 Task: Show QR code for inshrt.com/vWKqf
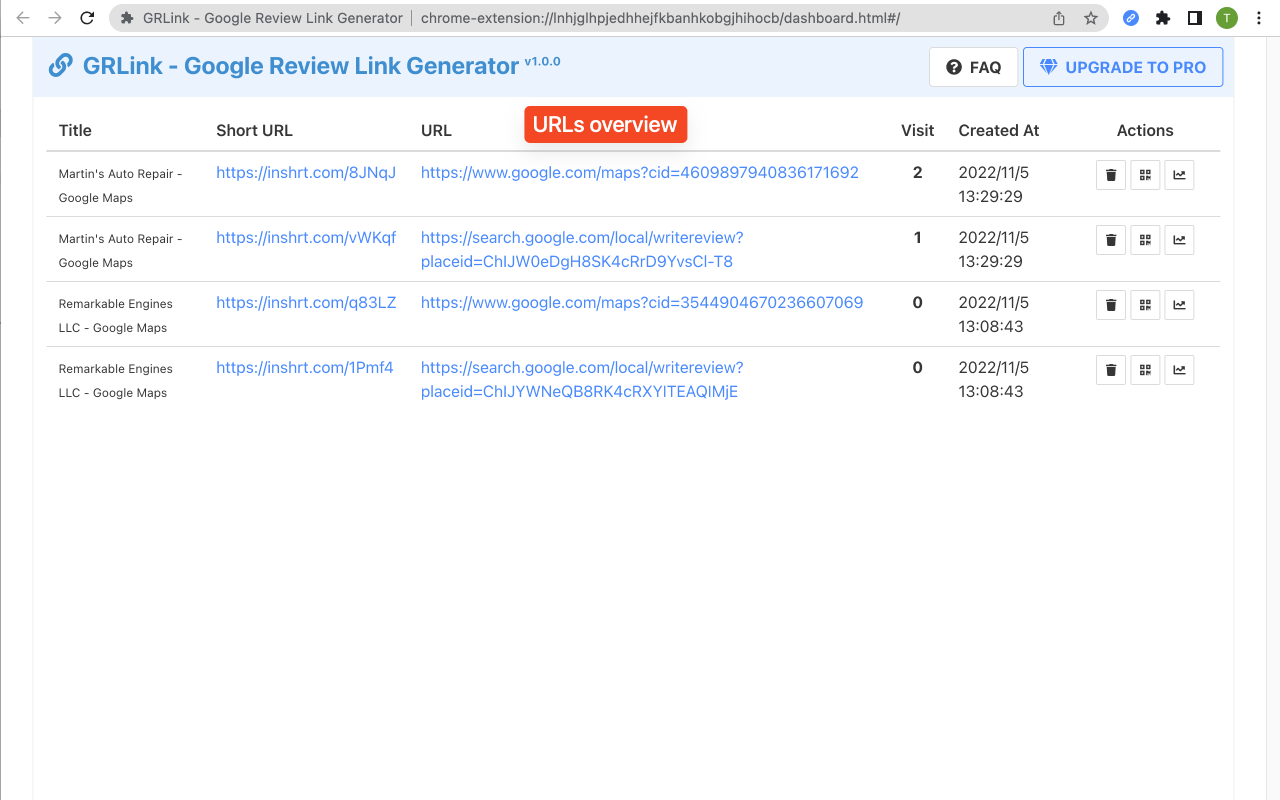[x=1145, y=240]
